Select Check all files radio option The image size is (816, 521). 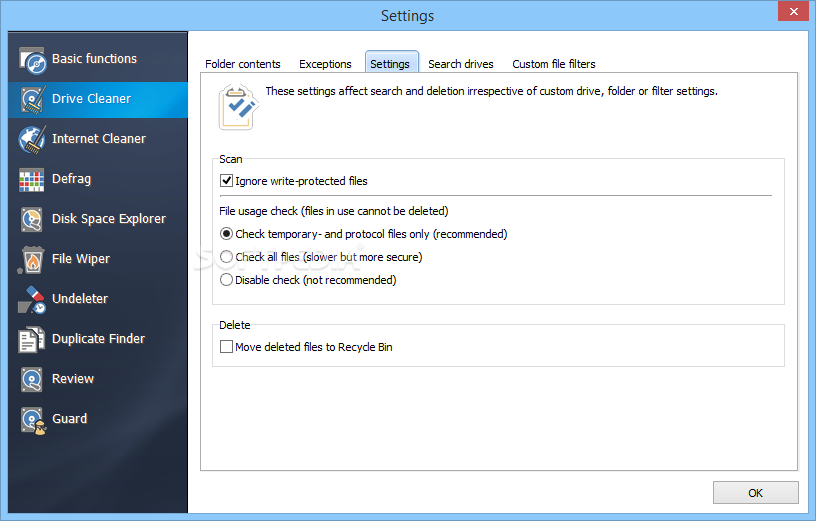click(226, 257)
